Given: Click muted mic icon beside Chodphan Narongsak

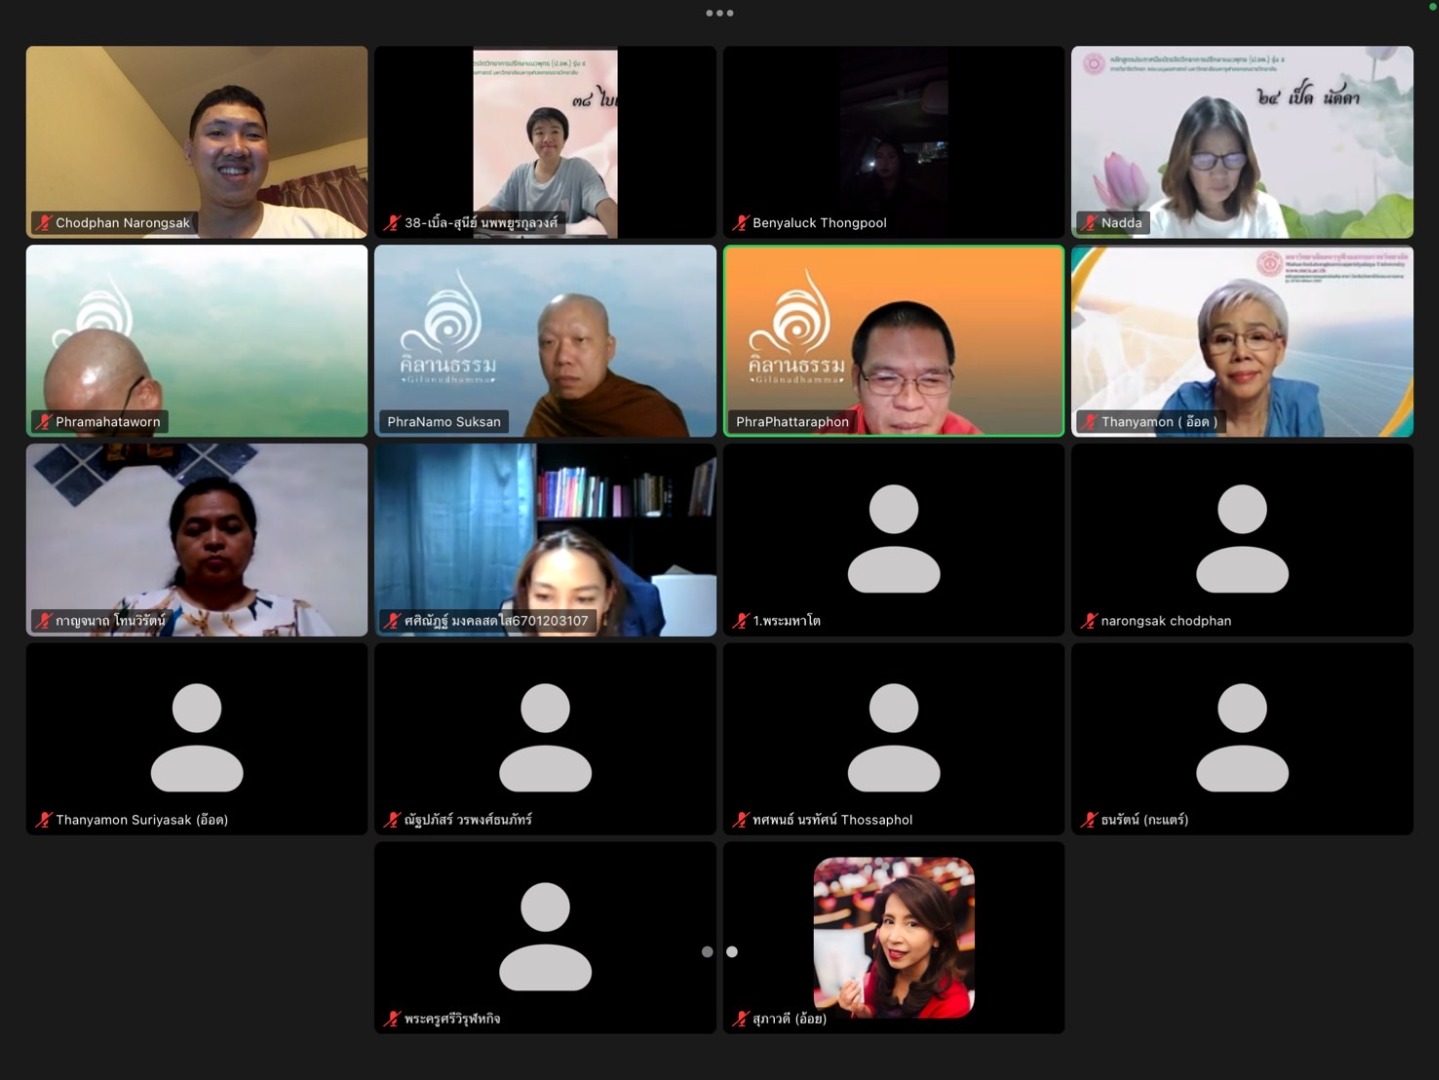Looking at the screenshot, I should 43,223.
